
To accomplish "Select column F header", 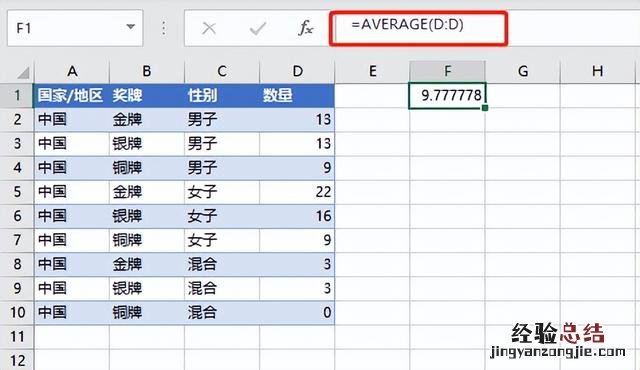I will click(447, 72).
